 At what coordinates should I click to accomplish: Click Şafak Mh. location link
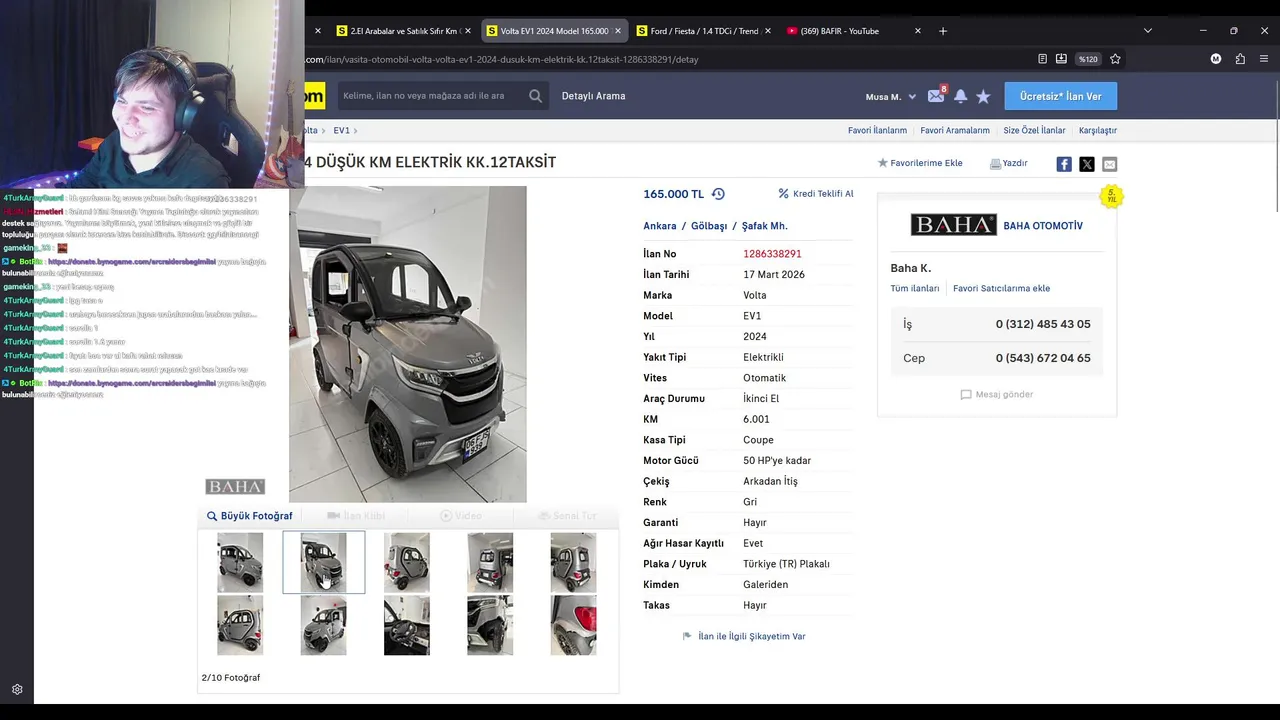pos(765,226)
